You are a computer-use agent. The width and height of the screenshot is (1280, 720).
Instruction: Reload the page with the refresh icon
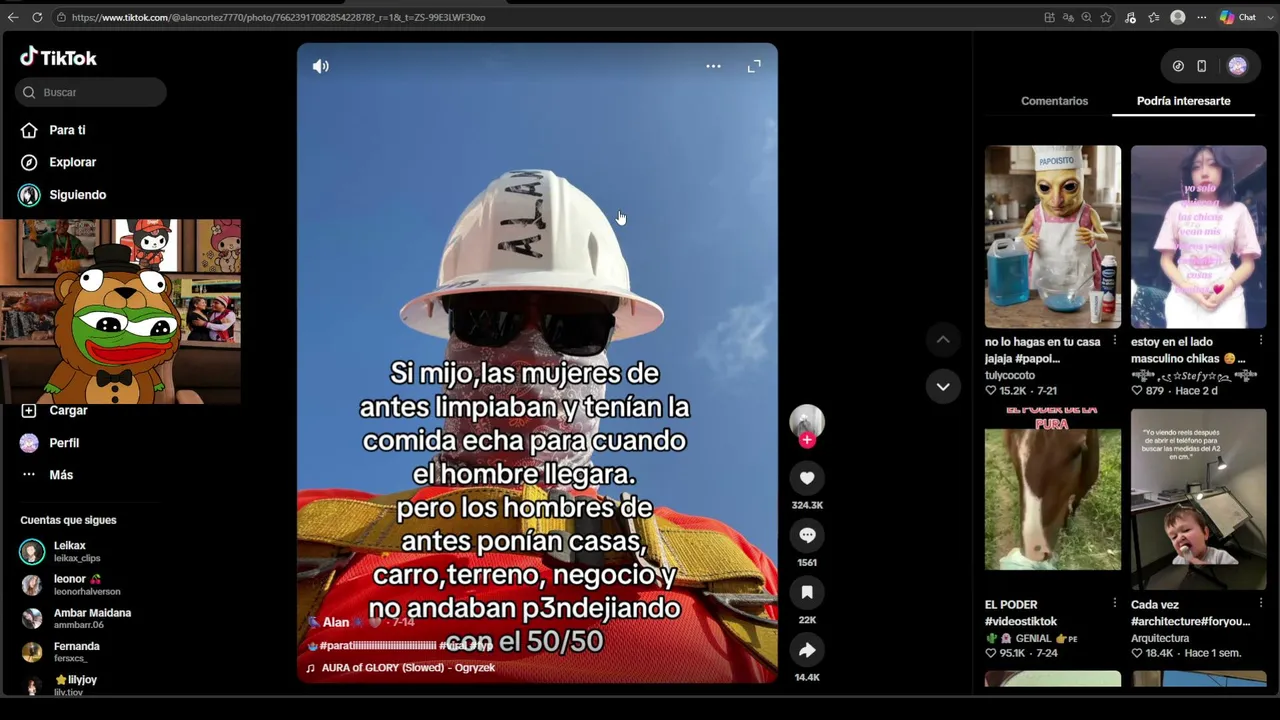coord(37,17)
